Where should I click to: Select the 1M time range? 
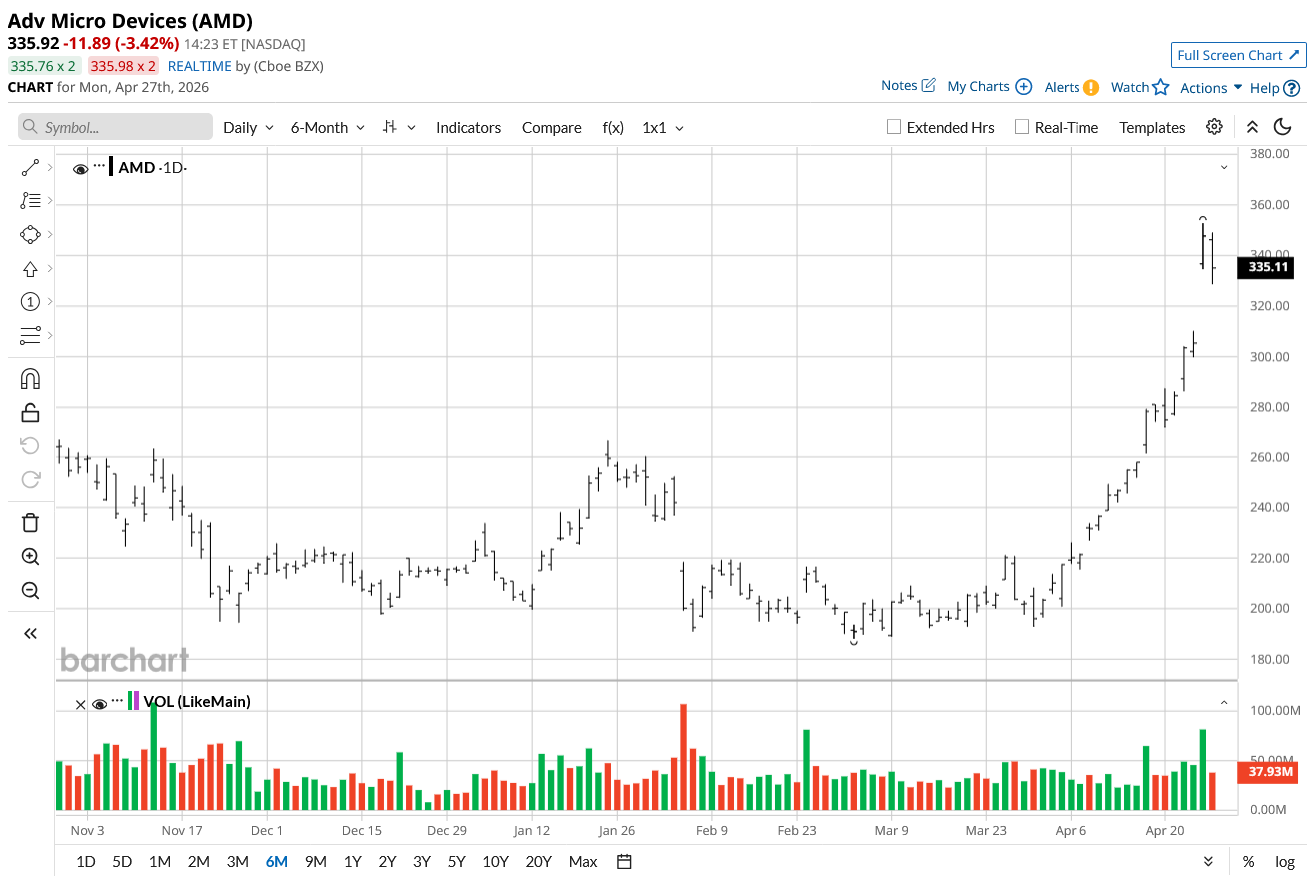pyautogui.click(x=159, y=862)
